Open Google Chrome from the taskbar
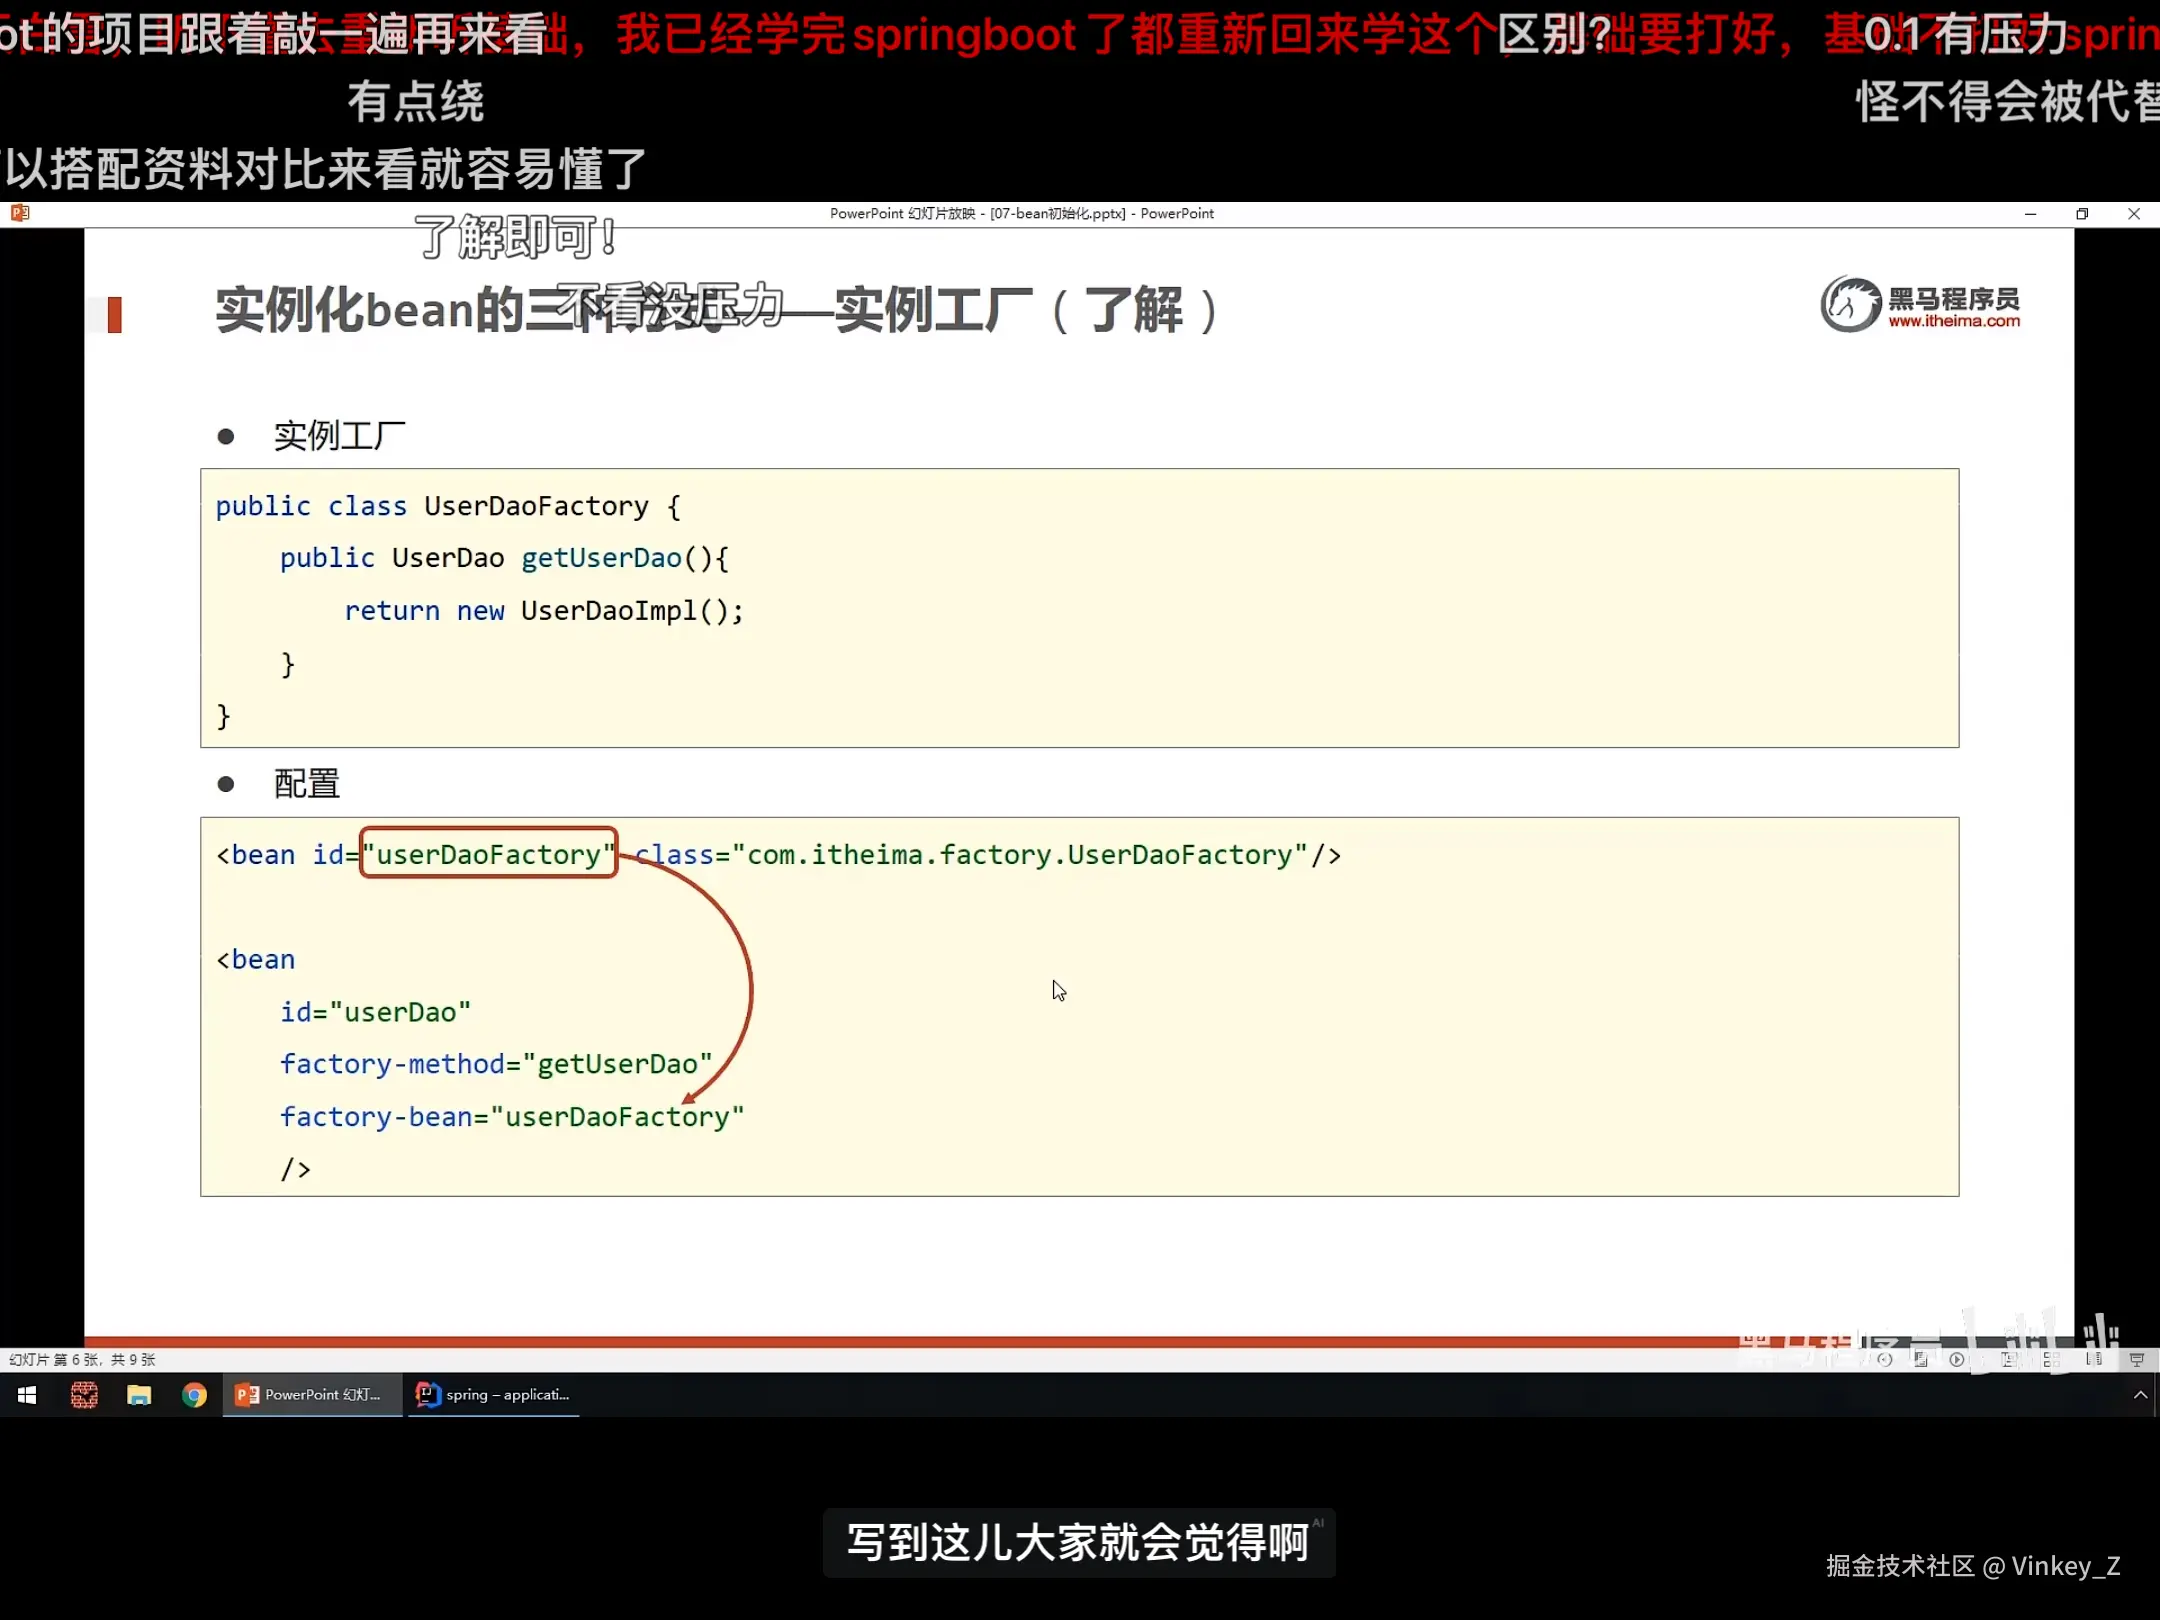Image resolution: width=2160 pixels, height=1620 pixels. pyautogui.click(x=194, y=1395)
